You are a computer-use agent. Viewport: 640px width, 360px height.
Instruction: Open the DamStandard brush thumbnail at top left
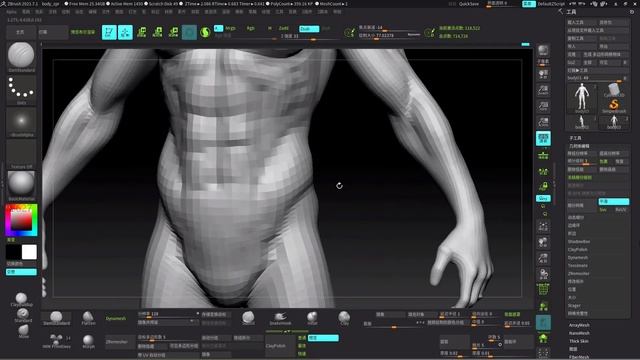click(x=21, y=56)
